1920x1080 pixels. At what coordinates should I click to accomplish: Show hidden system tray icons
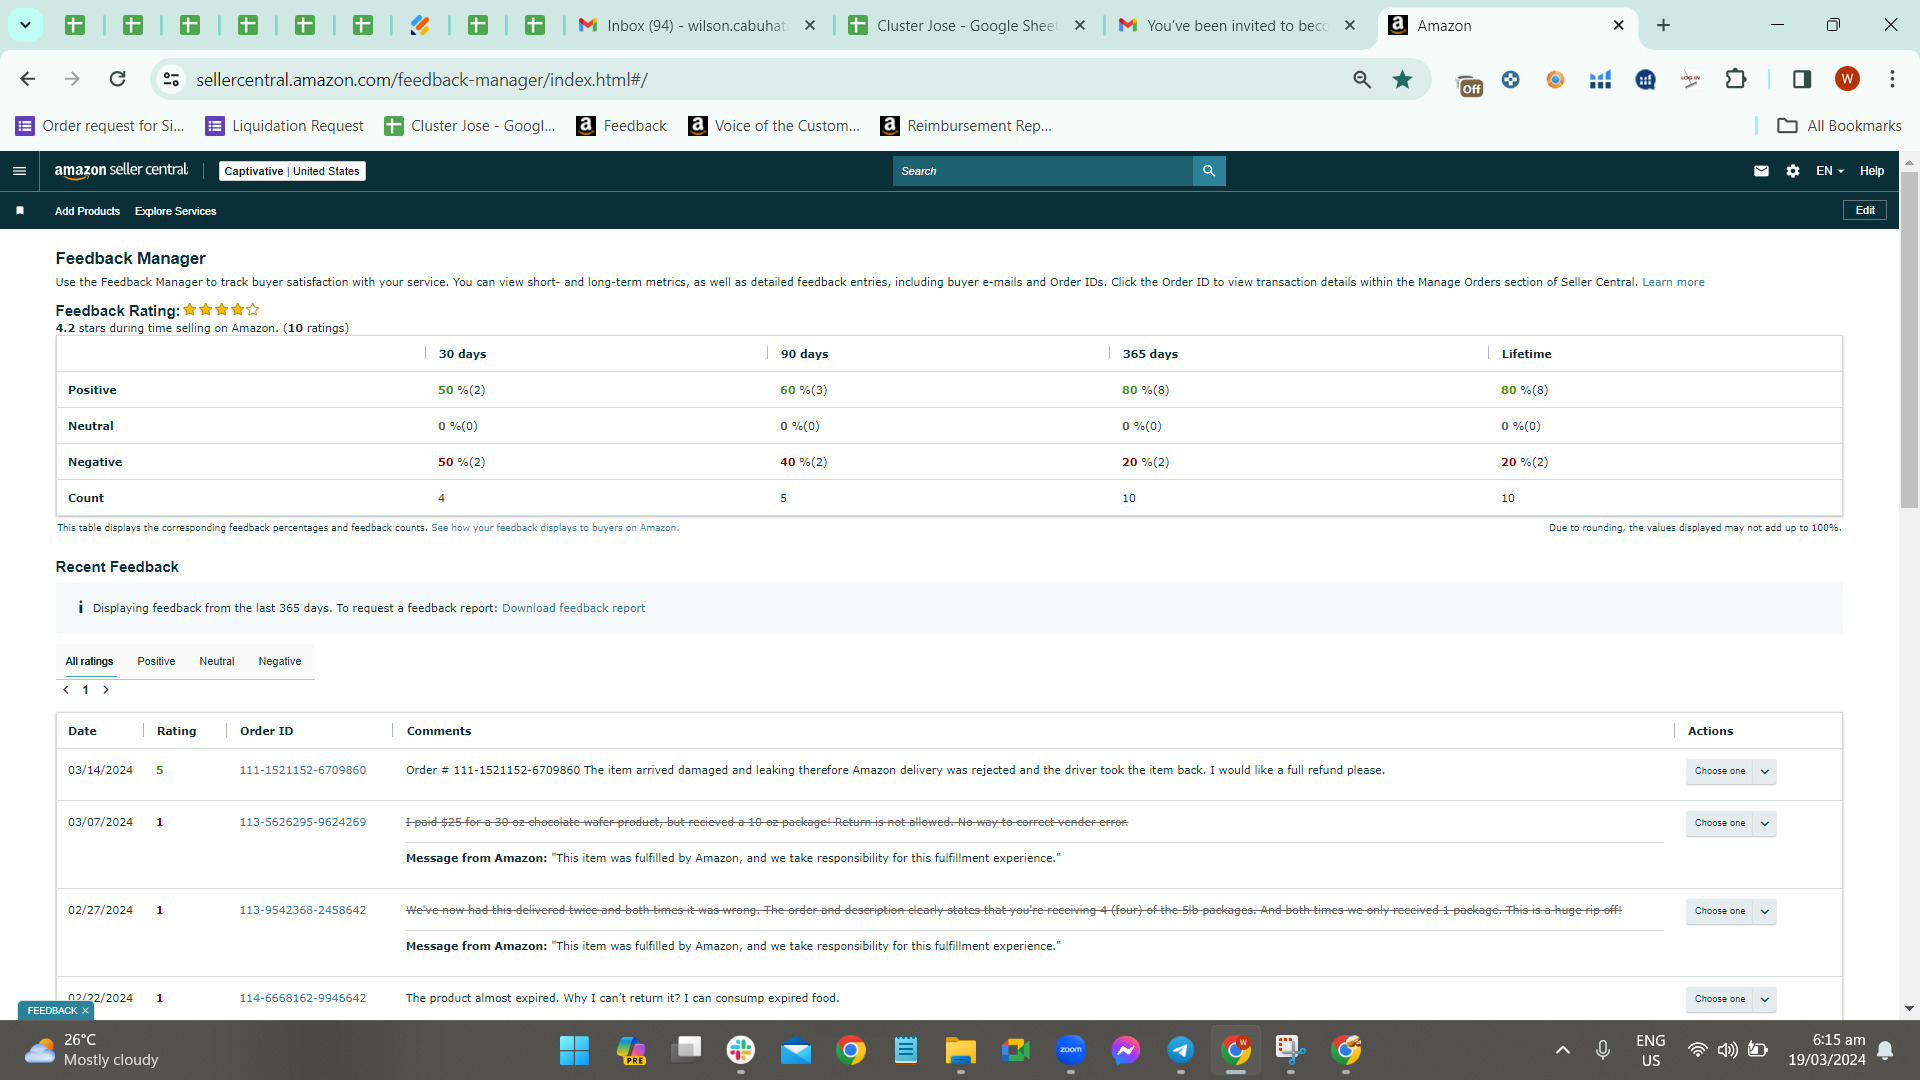pos(1563,1050)
